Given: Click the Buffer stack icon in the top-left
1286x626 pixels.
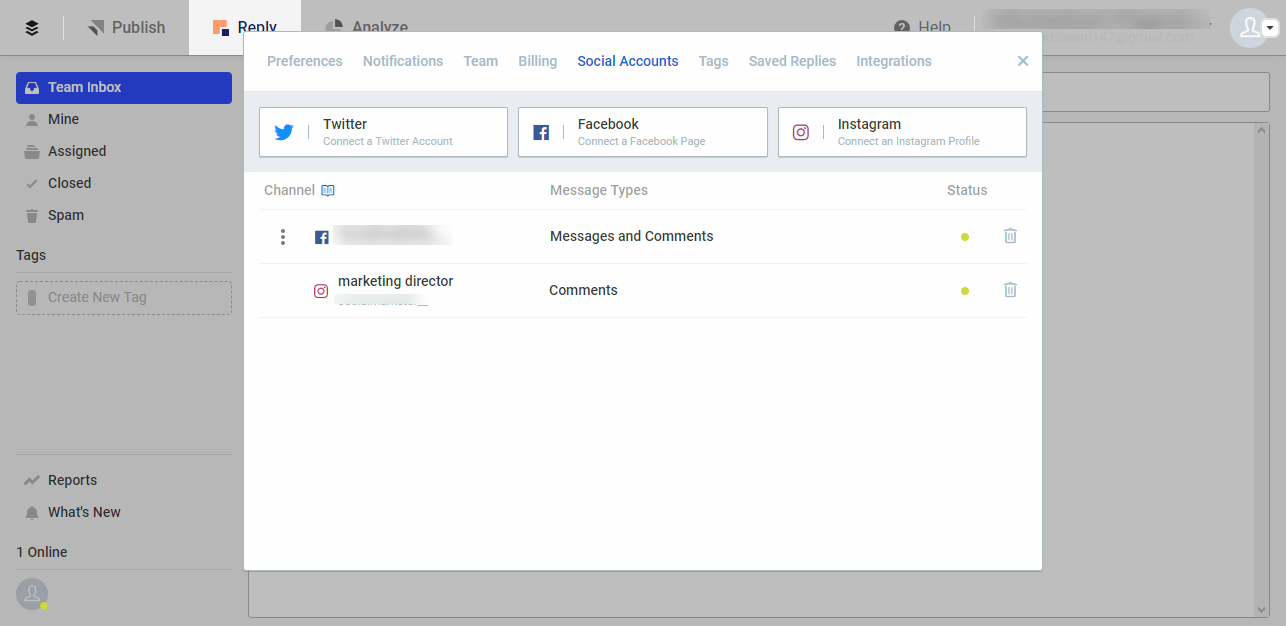Looking at the screenshot, I should [x=31, y=27].
